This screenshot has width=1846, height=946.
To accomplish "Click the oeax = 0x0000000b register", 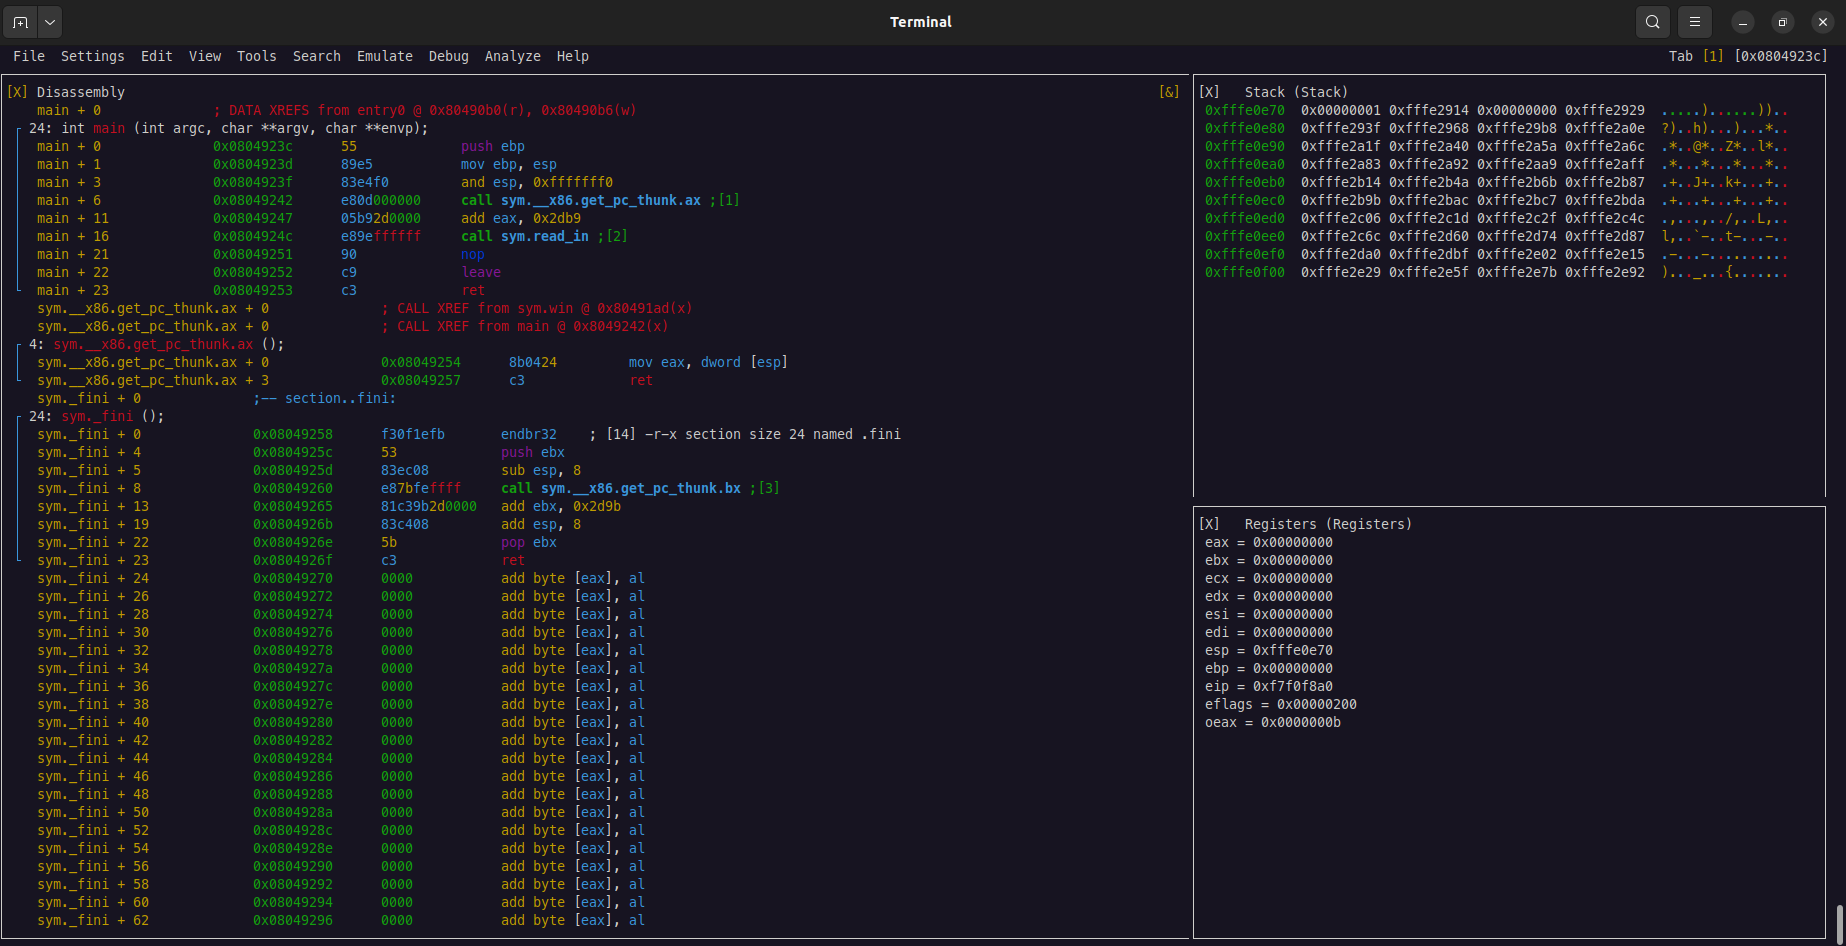I will pos(1273,722).
